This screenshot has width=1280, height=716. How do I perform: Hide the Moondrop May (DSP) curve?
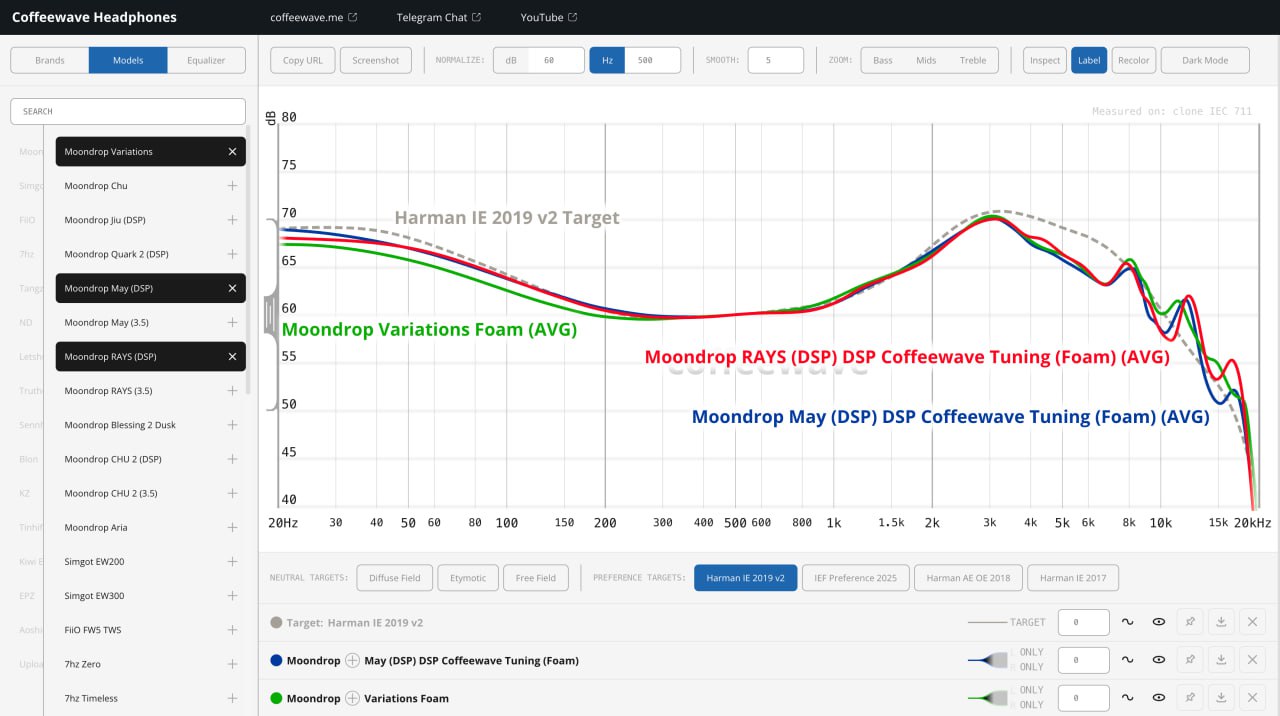1159,660
